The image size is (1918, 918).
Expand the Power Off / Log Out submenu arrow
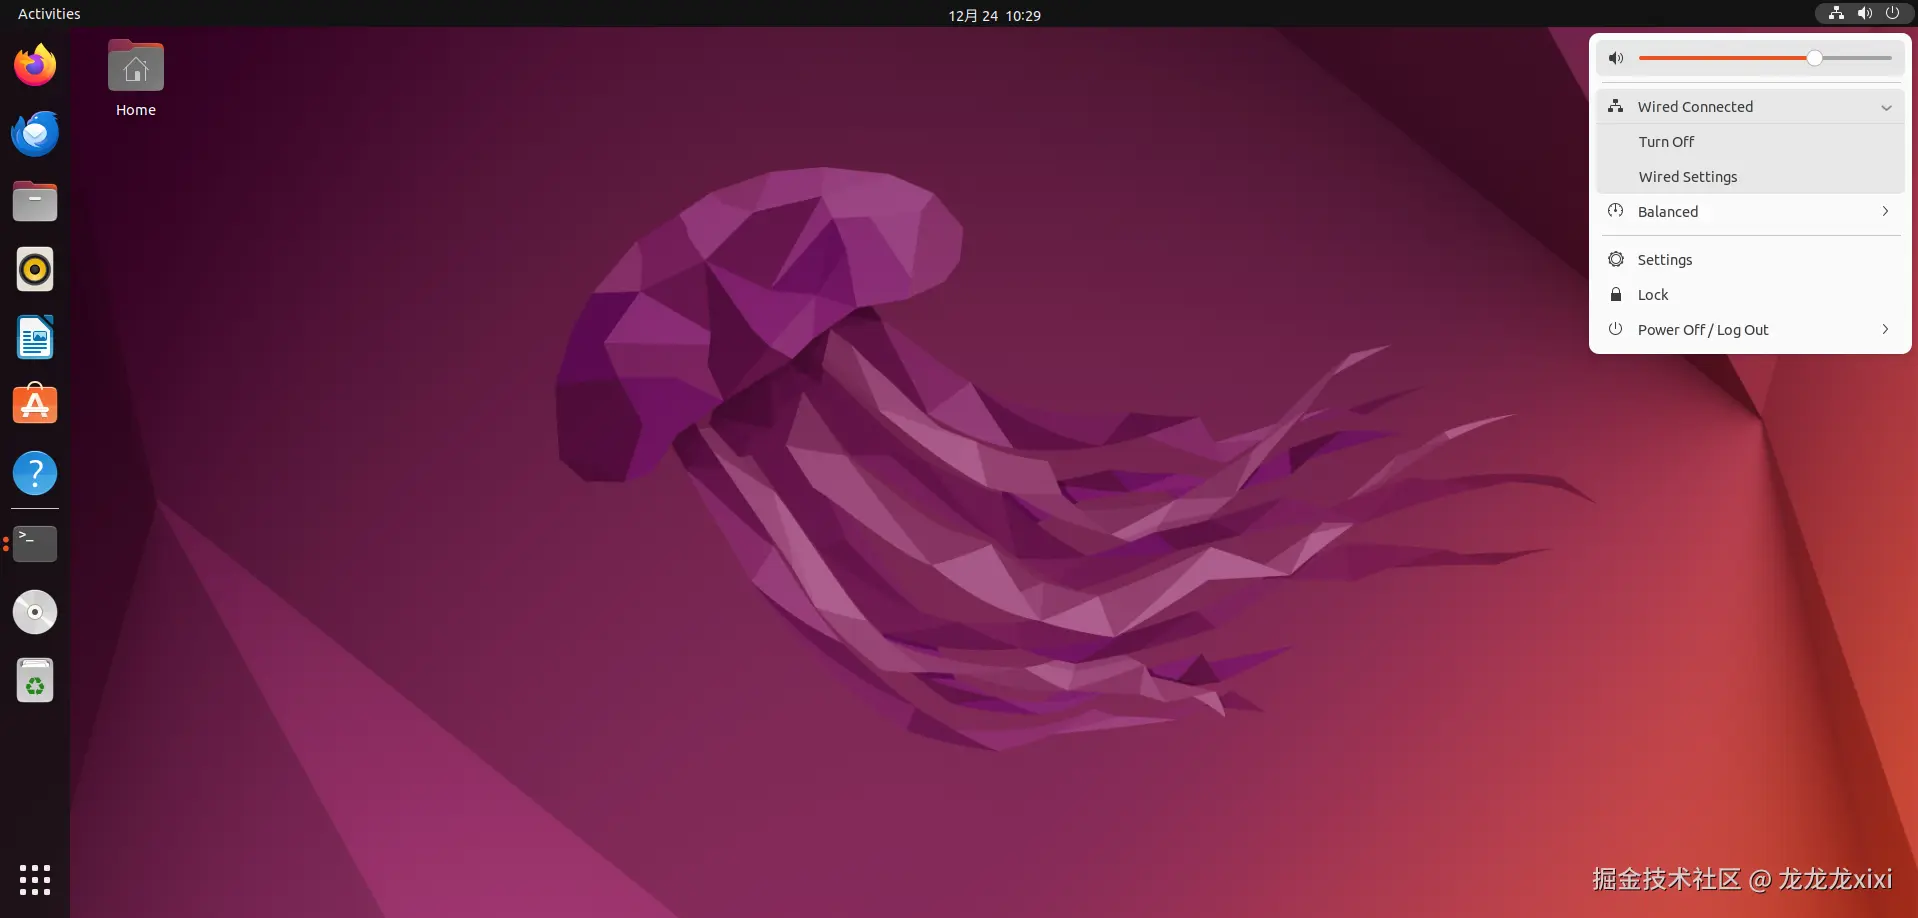coord(1886,329)
